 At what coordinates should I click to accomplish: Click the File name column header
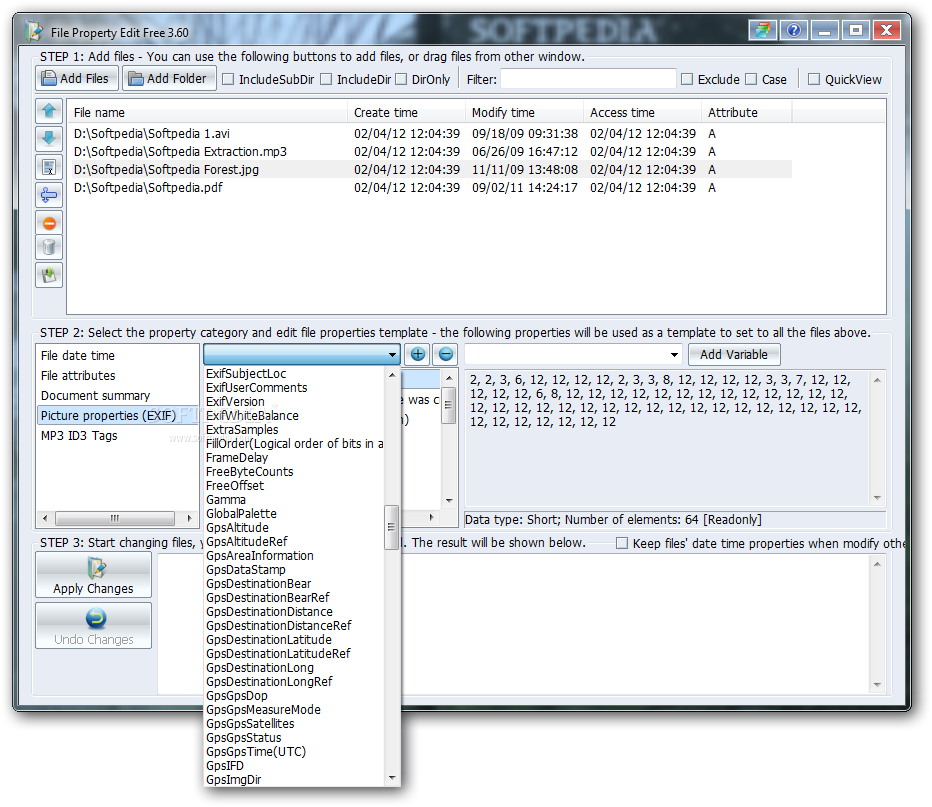207,112
